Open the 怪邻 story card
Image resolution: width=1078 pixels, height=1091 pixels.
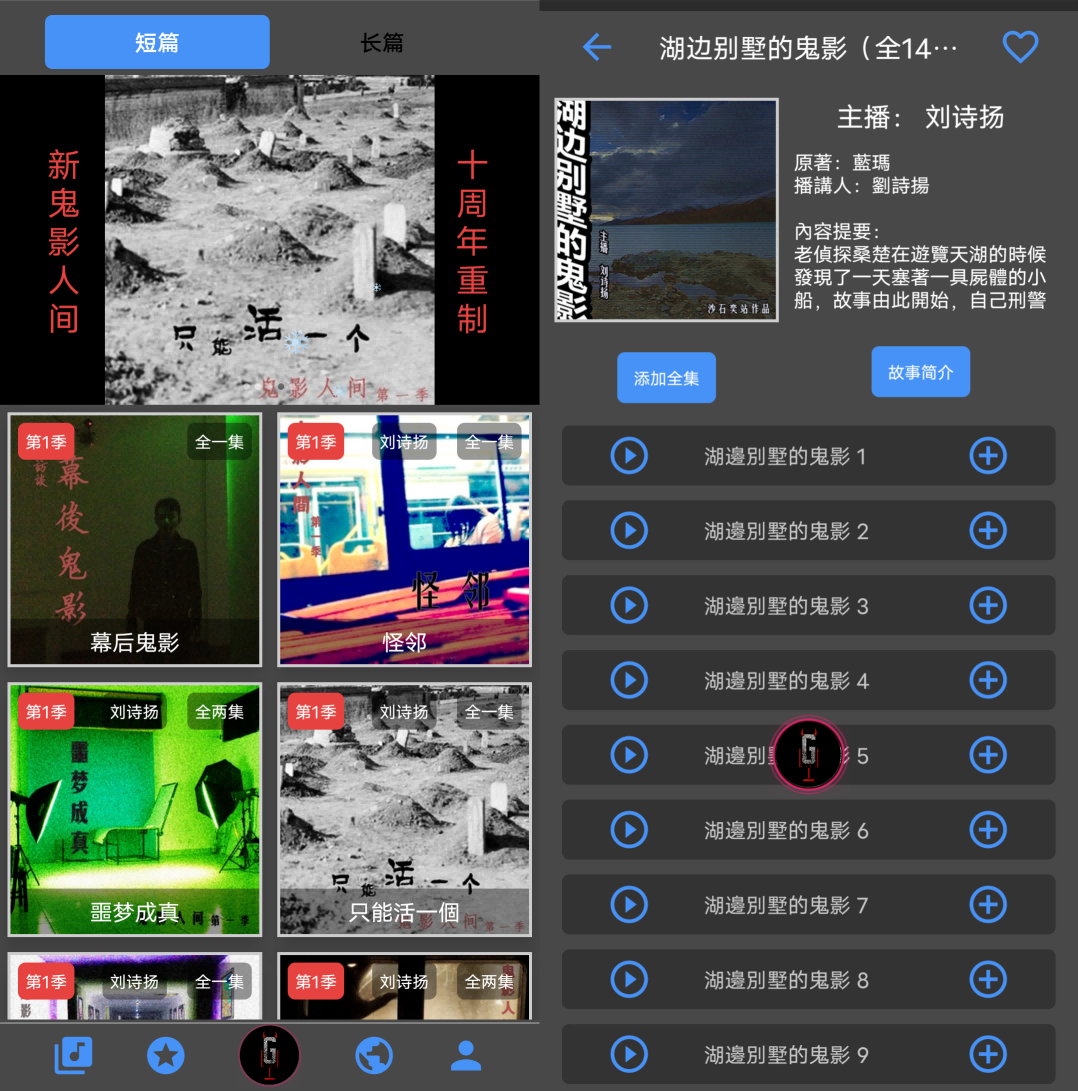pyautogui.click(x=404, y=539)
